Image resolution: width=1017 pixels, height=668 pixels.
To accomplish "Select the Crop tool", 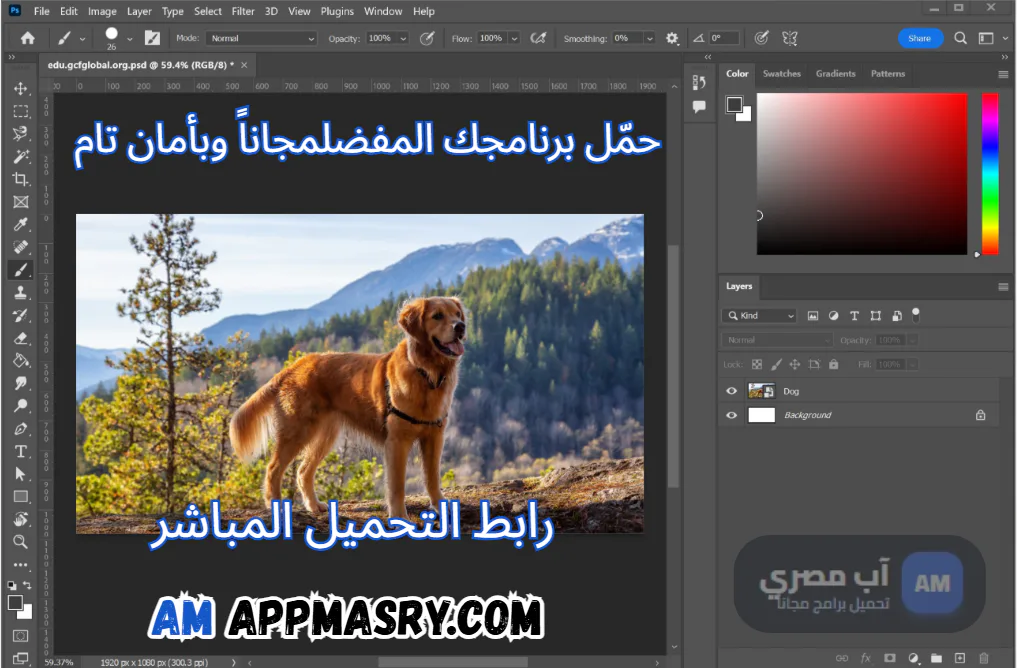I will [21, 180].
